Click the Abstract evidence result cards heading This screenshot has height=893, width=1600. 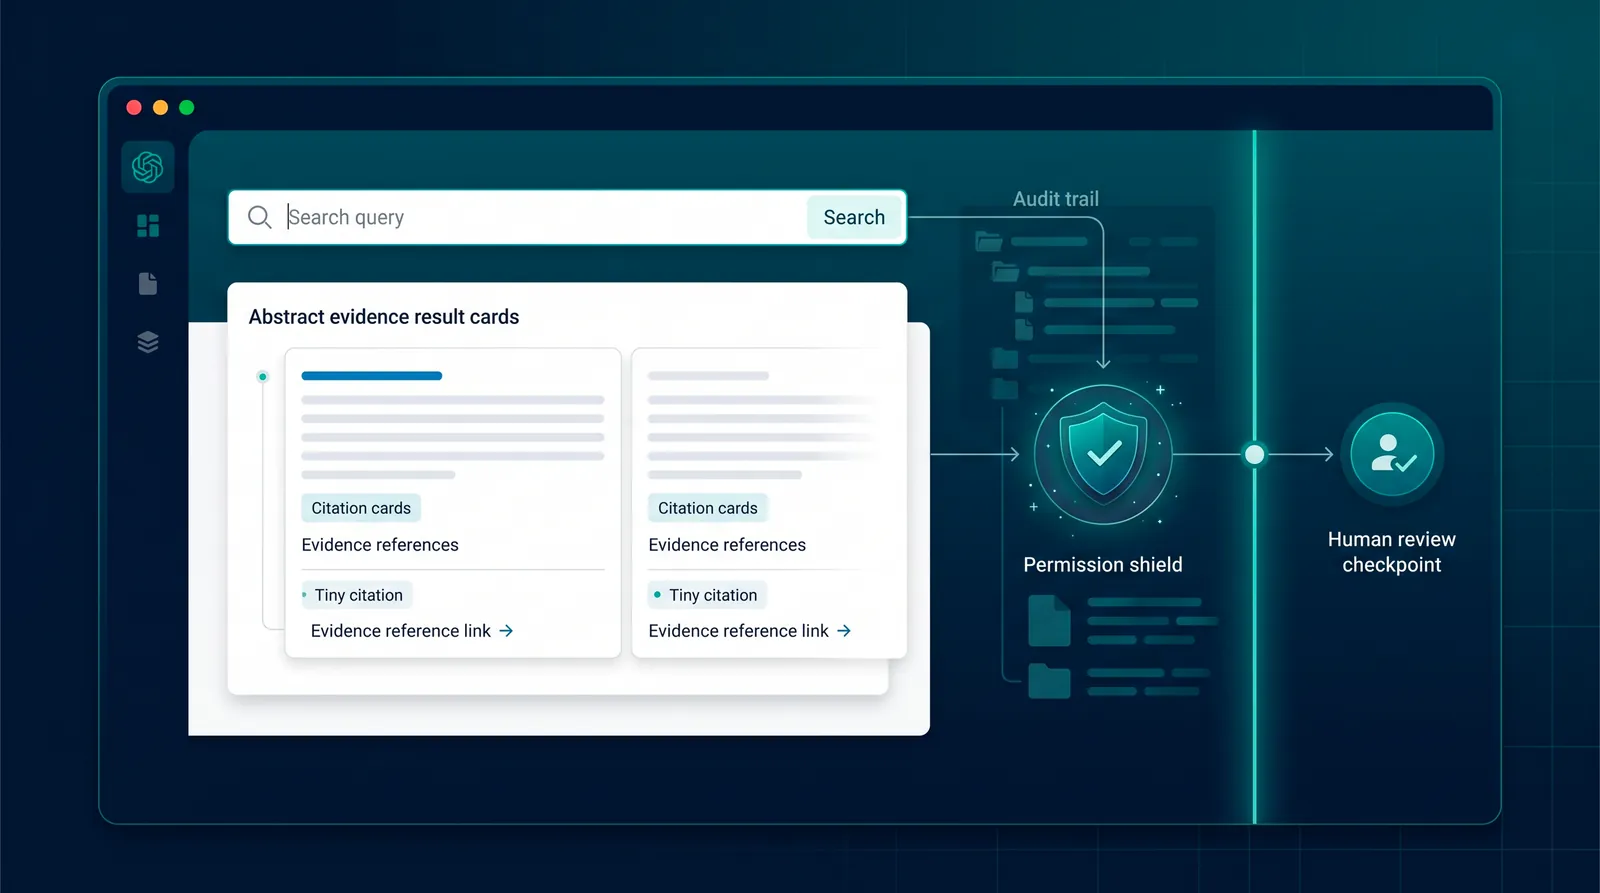(384, 317)
